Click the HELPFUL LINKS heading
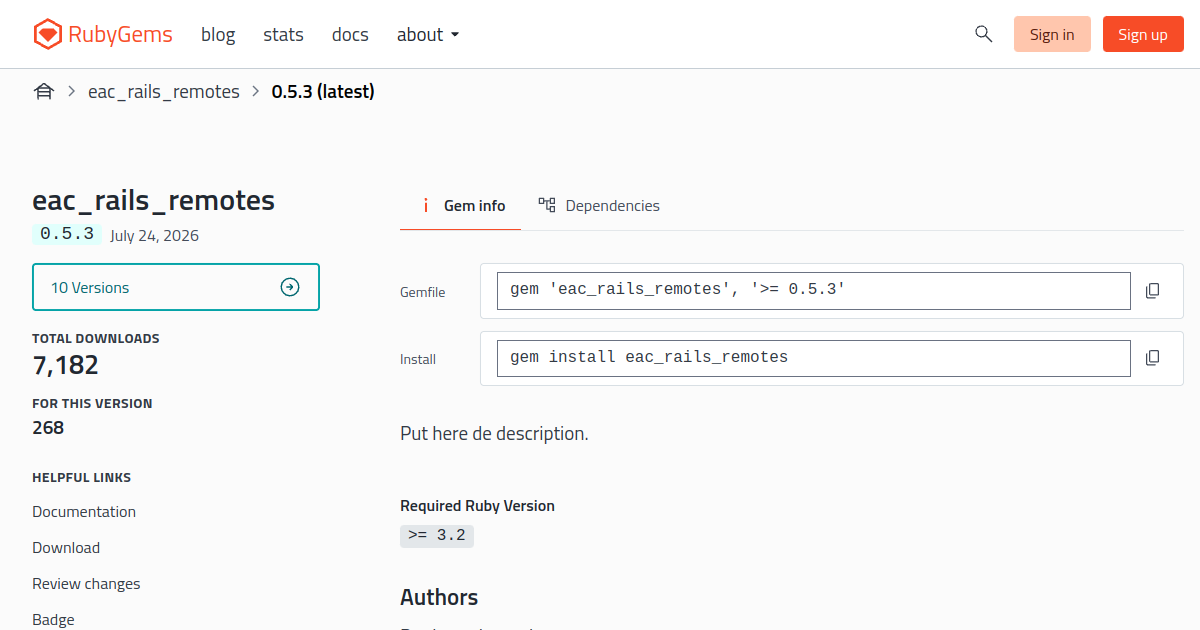 (82, 478)
